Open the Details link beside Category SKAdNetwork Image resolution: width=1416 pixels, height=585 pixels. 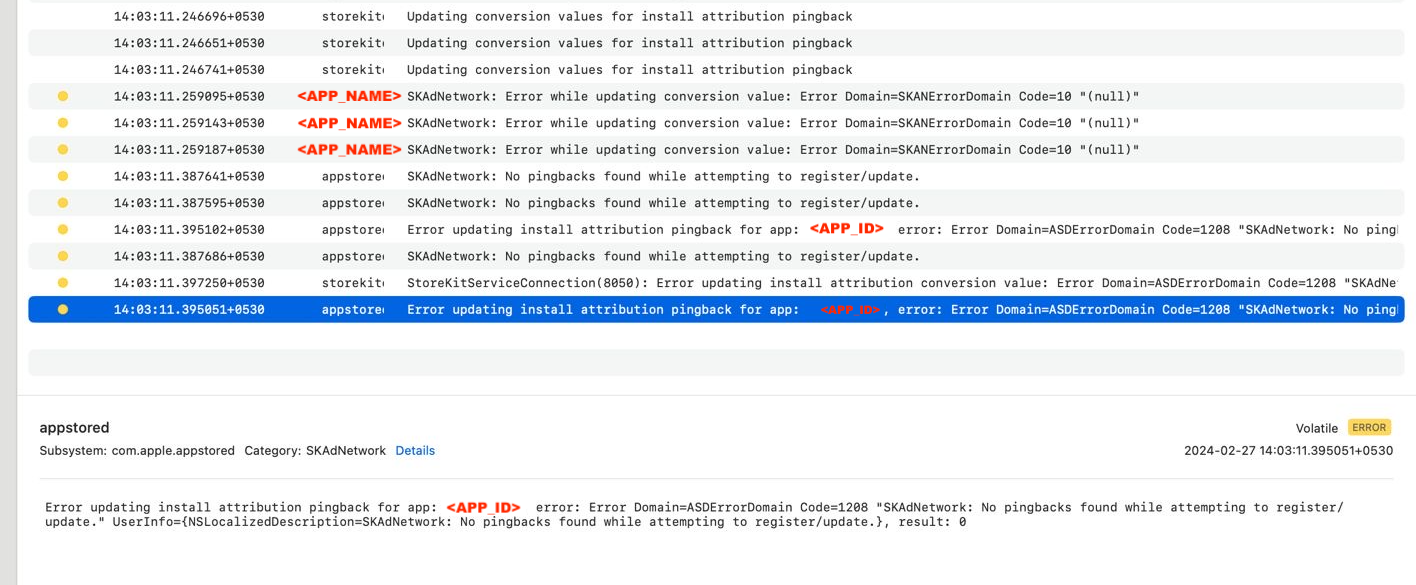coord(415,451)
